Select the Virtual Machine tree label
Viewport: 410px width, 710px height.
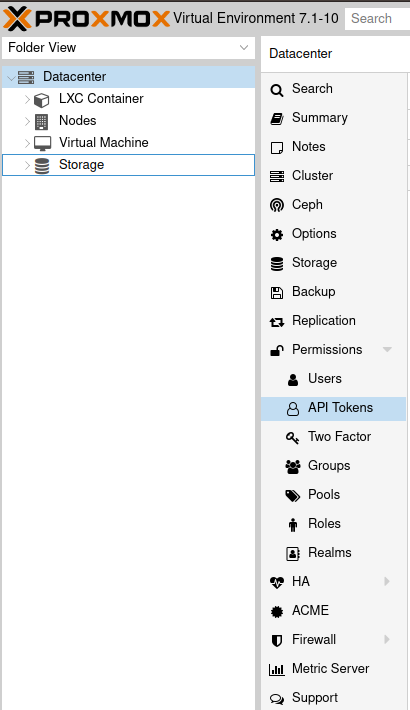coord(104,143)
